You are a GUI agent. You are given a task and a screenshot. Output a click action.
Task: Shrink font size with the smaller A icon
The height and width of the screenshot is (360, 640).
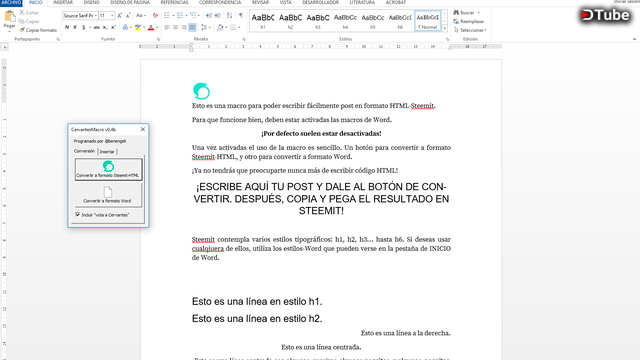(128, 16)
